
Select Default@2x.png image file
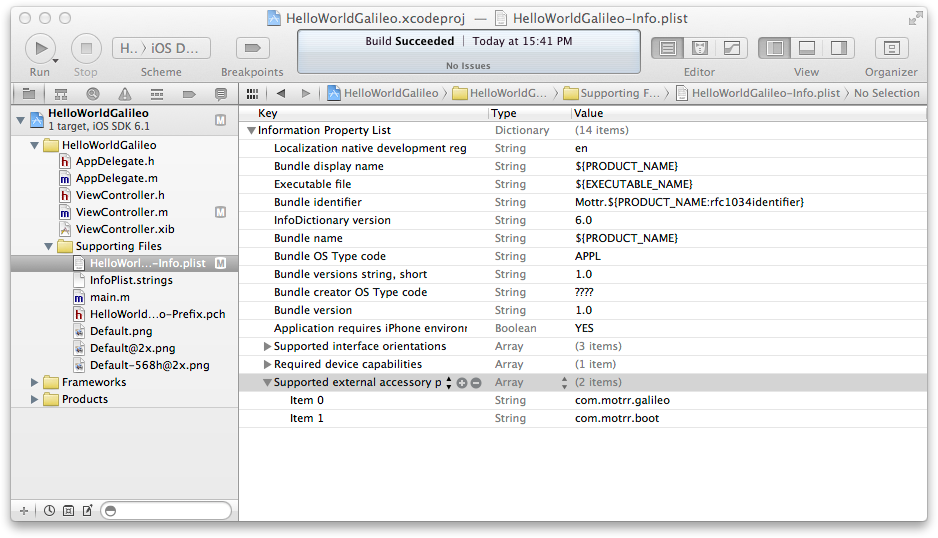132,348
